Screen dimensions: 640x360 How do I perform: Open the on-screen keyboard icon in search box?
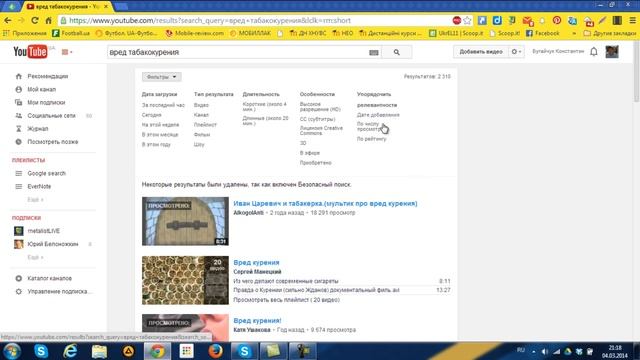[373, 52]
